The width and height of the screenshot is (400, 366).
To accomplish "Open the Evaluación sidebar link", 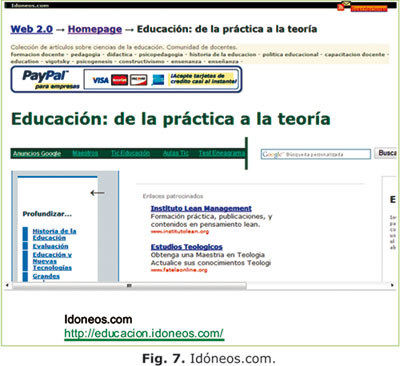I will tap(50, 246).
